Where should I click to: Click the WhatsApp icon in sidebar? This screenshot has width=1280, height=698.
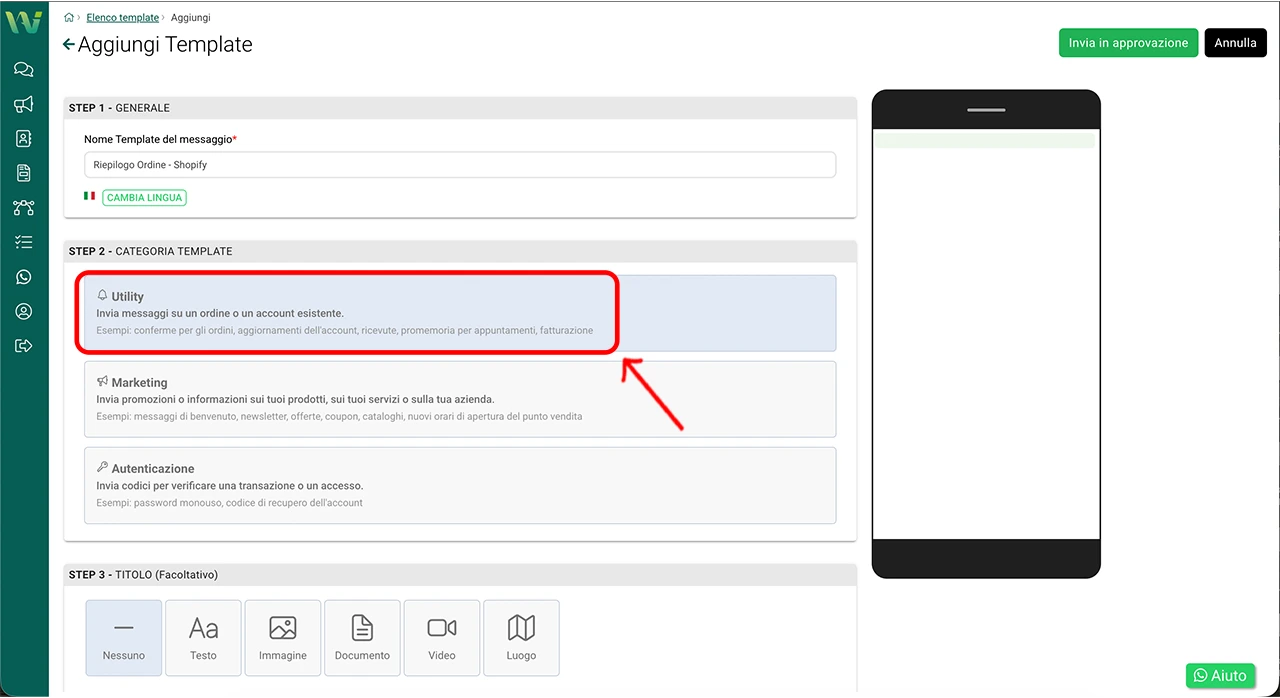click(x=24, y=277)
